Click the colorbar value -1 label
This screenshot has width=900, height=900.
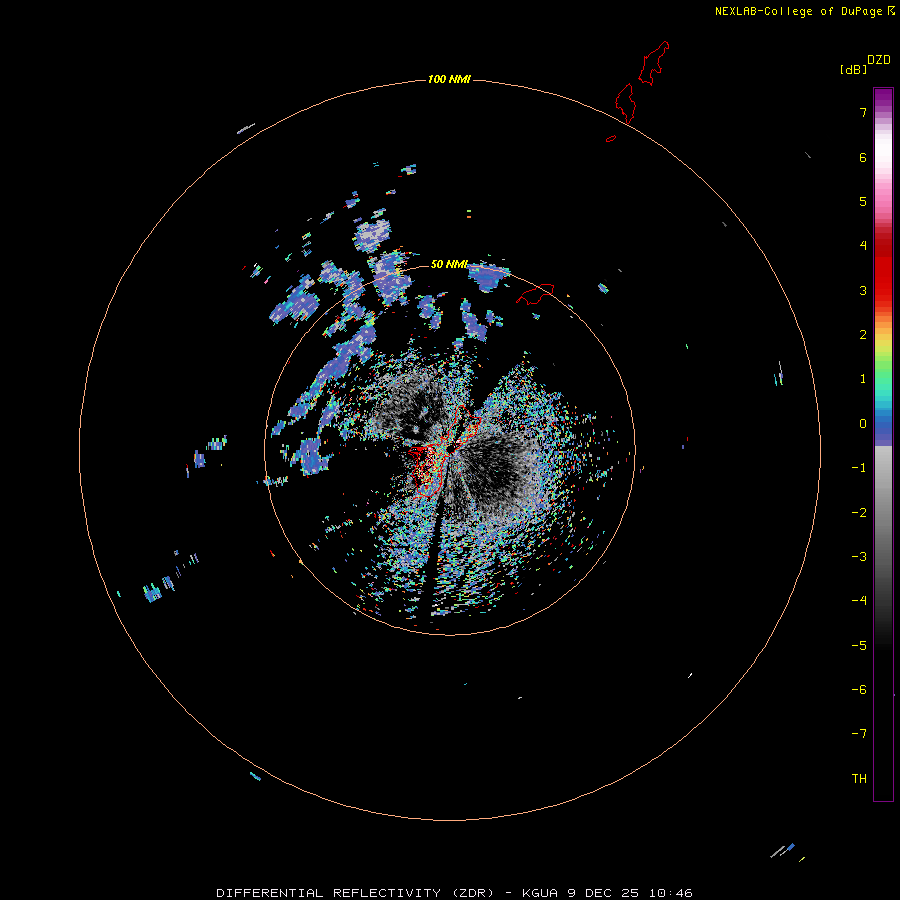point(859,468)
